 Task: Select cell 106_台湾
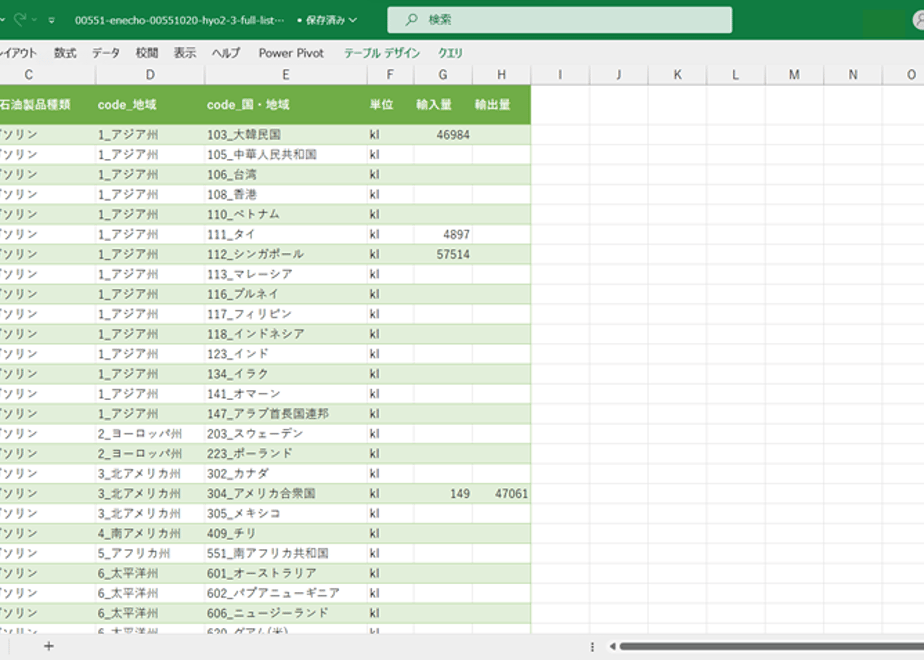(285, 174)
